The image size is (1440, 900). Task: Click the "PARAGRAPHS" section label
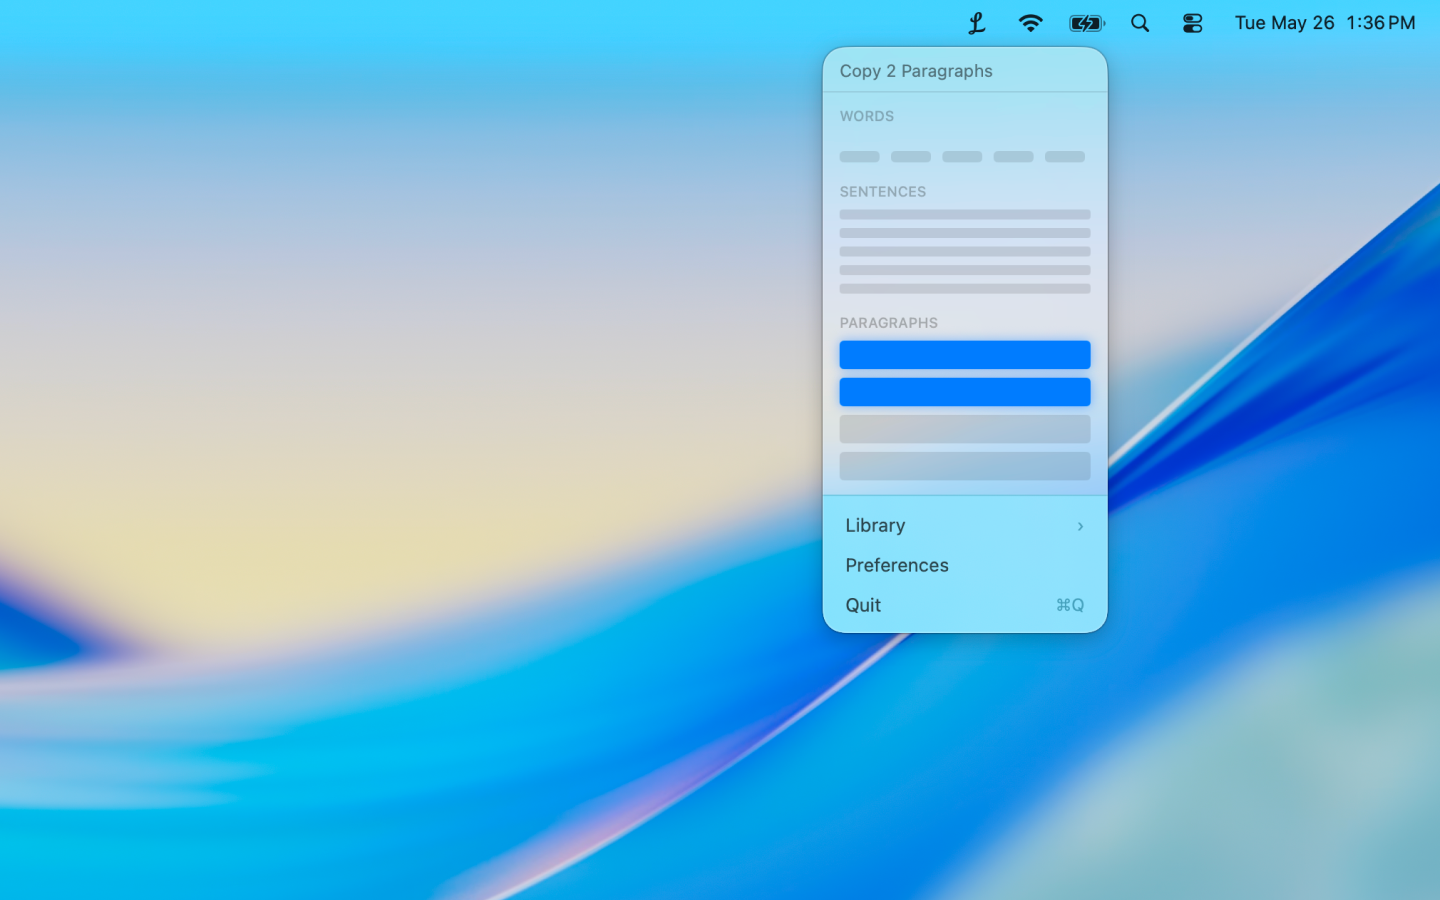pyautogui.click(x=889, y=323)
